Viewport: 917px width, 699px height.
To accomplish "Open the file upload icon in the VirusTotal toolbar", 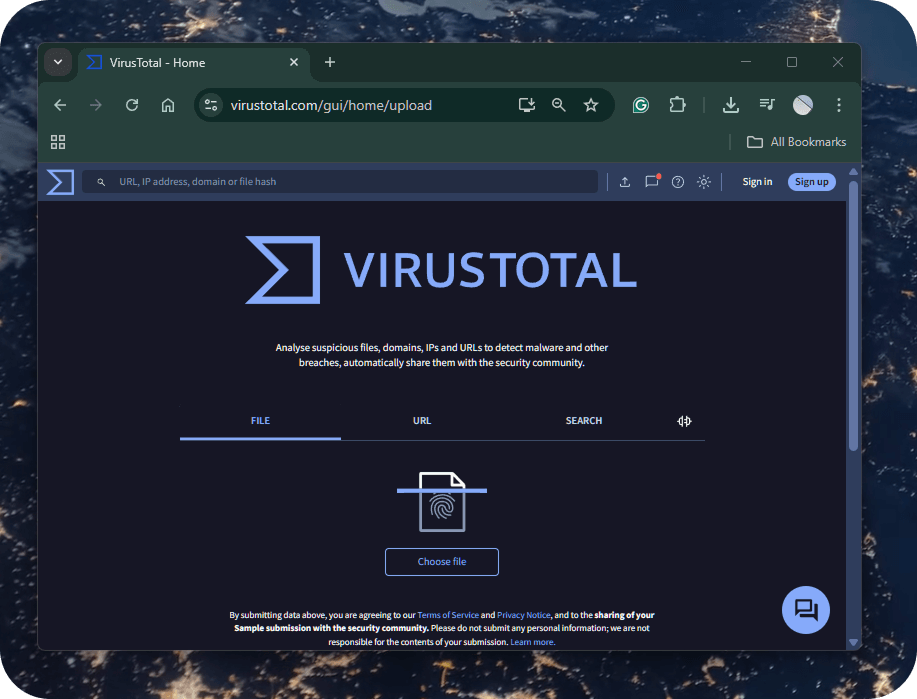I will point(625,182).
